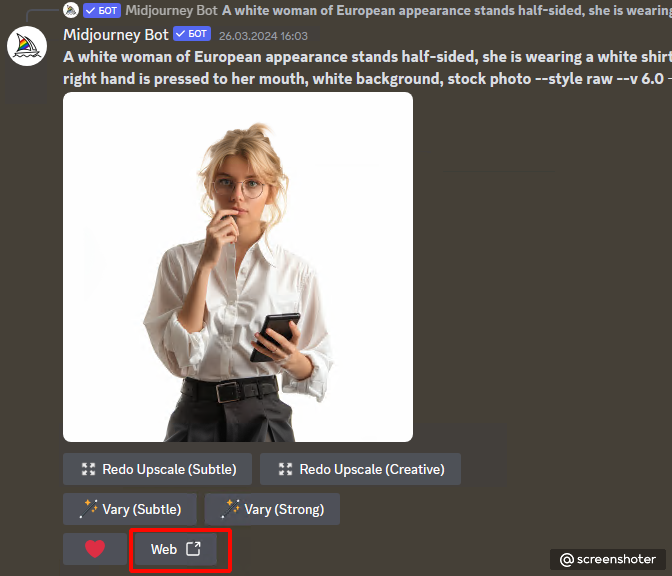The image size is (672, 576).
Task: Click expand-arrows icon on Redo Upscale (Creative)
Action: (x=285, y=469)
